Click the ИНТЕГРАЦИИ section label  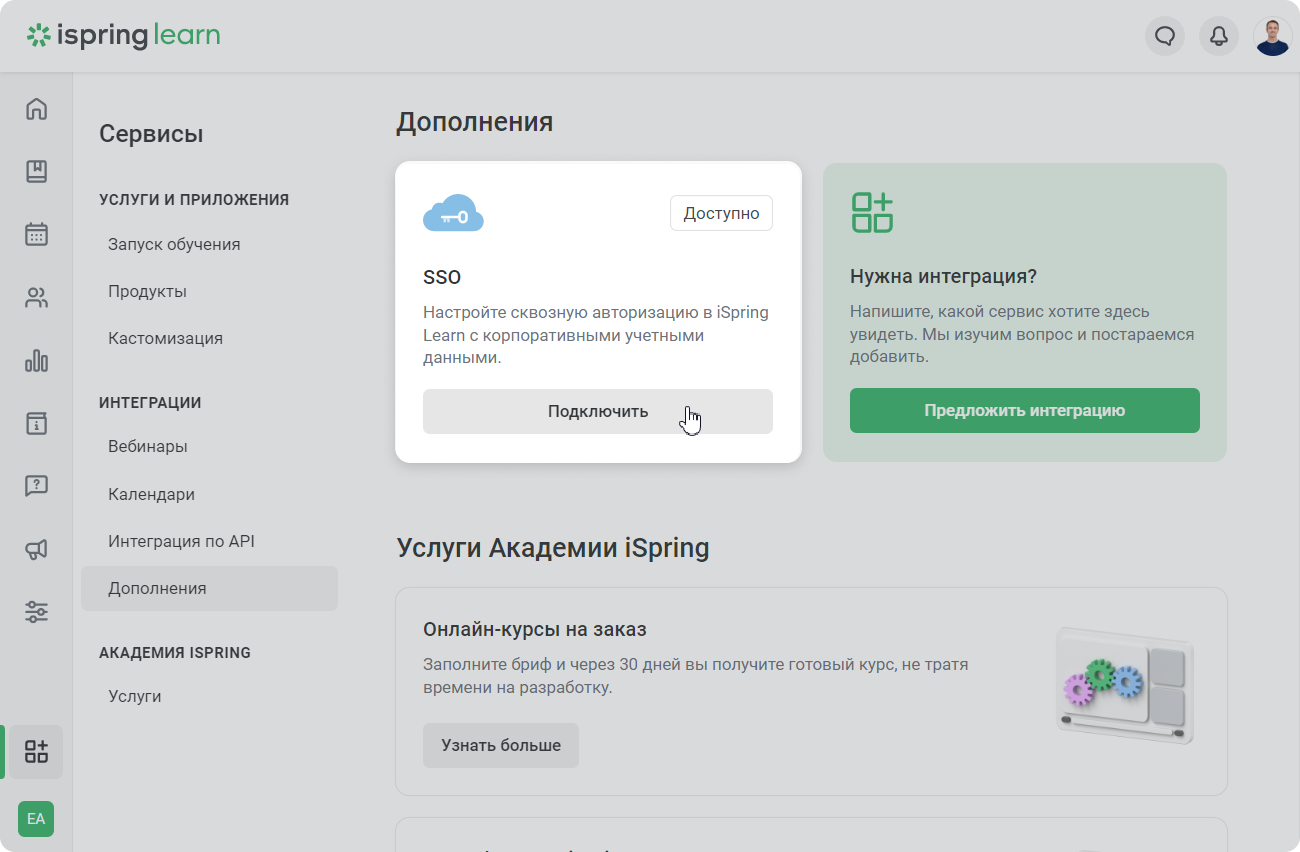point(150,402)
